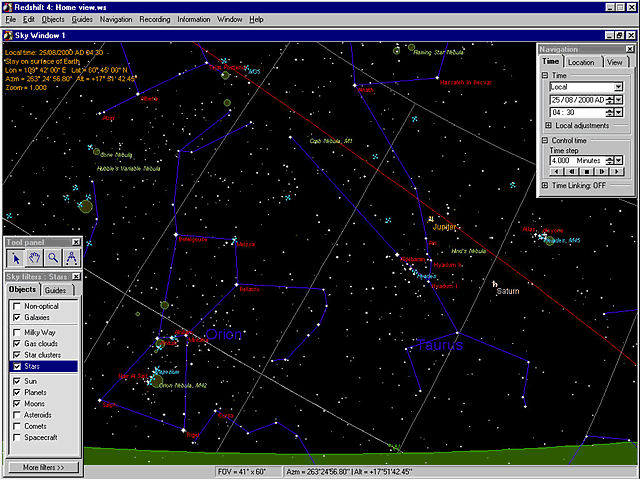640x480 pixels.
Task: Click the Bellatrix star
Action: [x=236, y=284]
